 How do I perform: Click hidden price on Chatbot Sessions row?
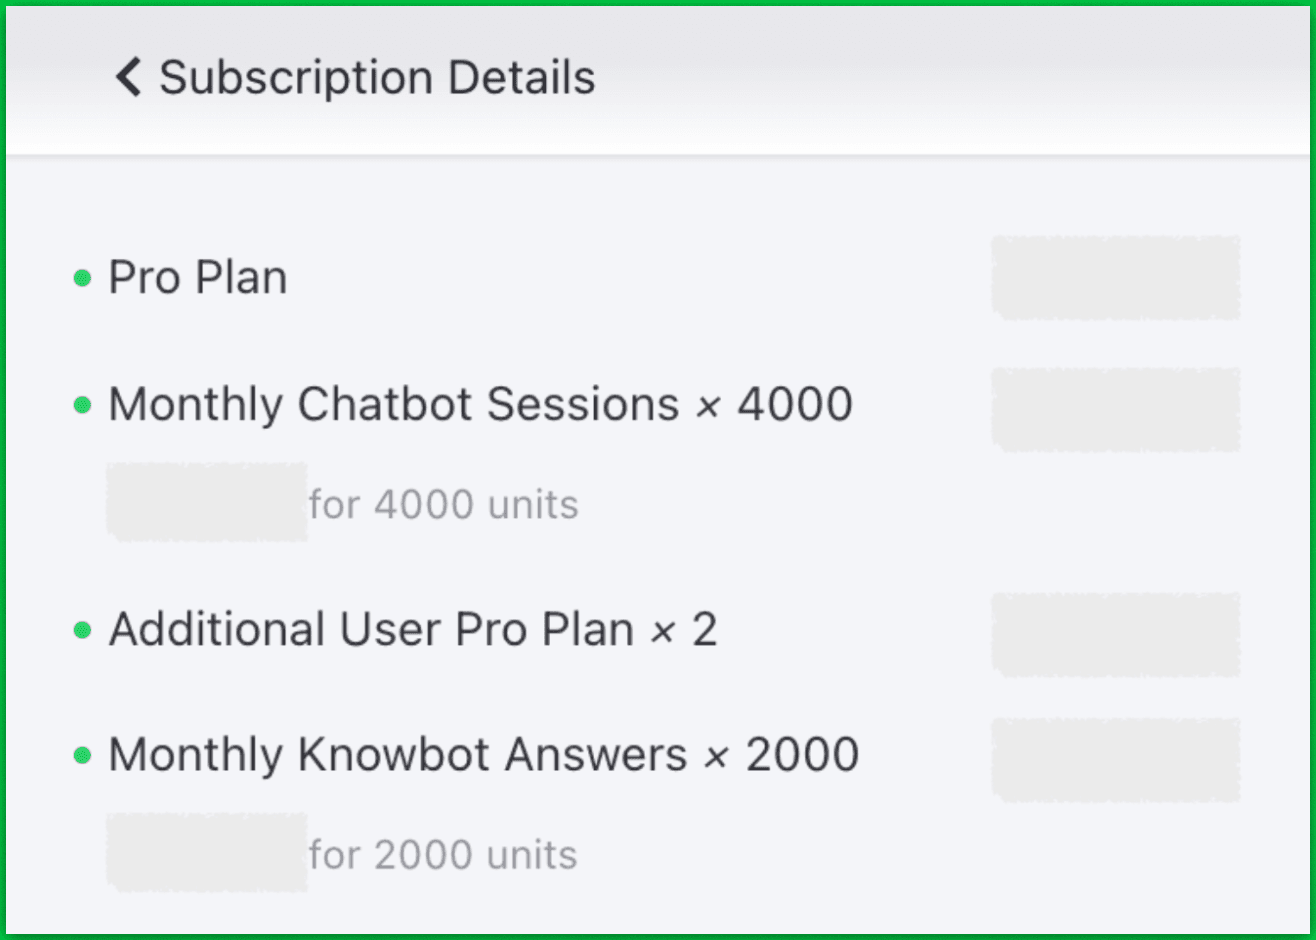[x=1115, y=409]
